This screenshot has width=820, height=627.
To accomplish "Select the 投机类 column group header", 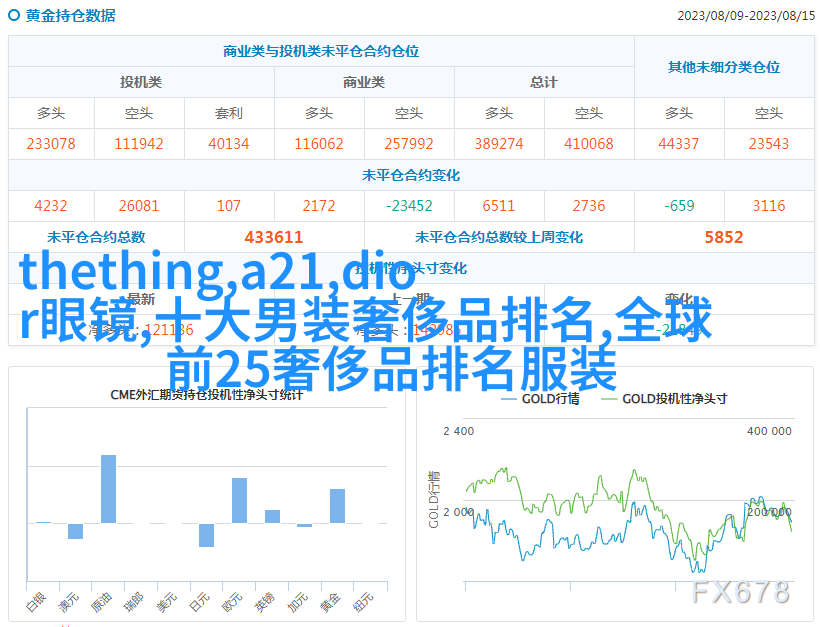I will click(x=141, y=82).
